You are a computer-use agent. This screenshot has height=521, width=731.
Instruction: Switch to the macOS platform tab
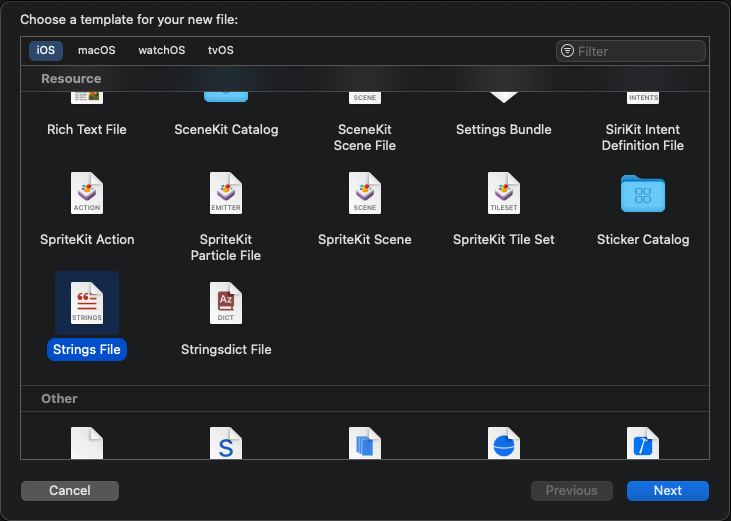tap(97, 50)
